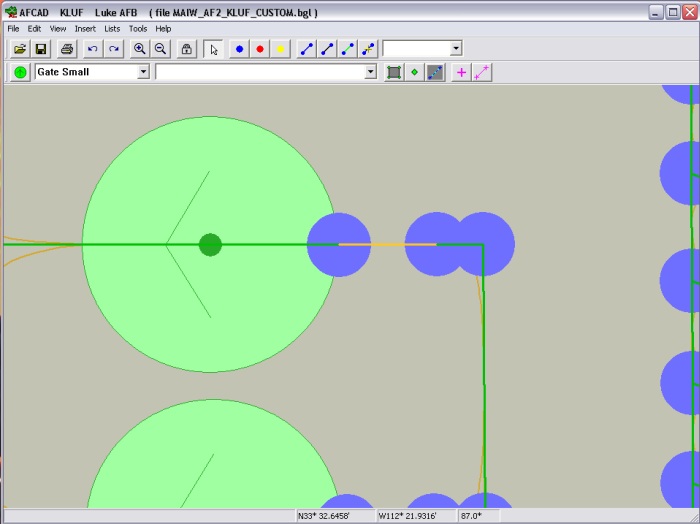Viewport: 700px width, 524px height.
Task: Click the Help menu item
Action: pos(163,29)
